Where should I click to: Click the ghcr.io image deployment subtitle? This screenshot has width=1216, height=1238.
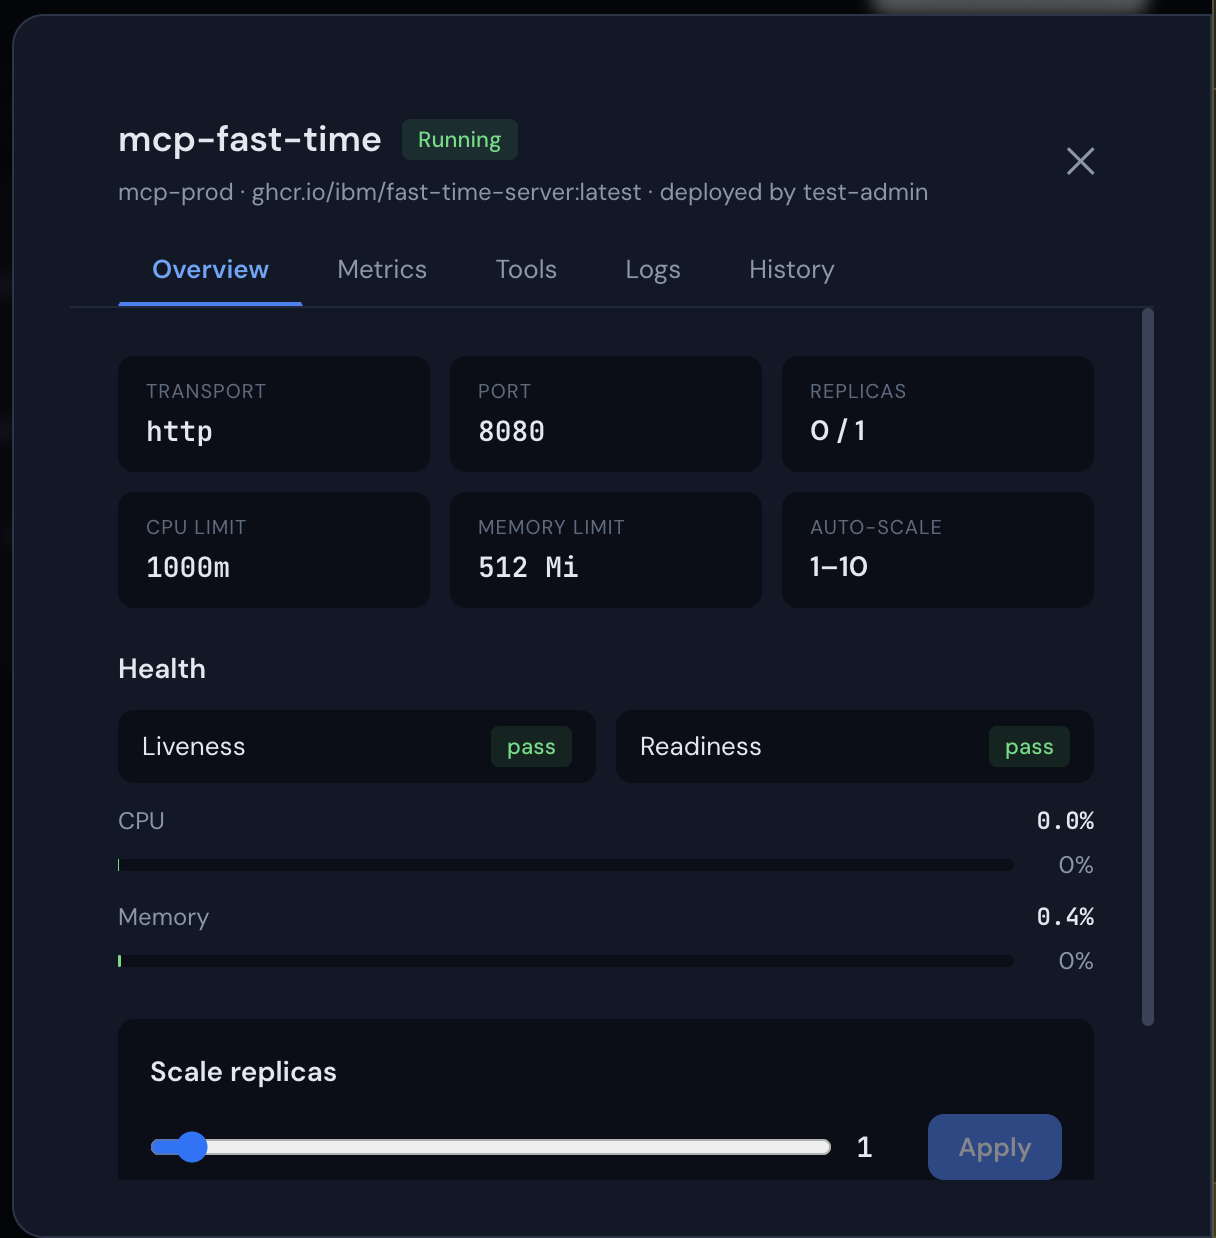click(523, 192)
